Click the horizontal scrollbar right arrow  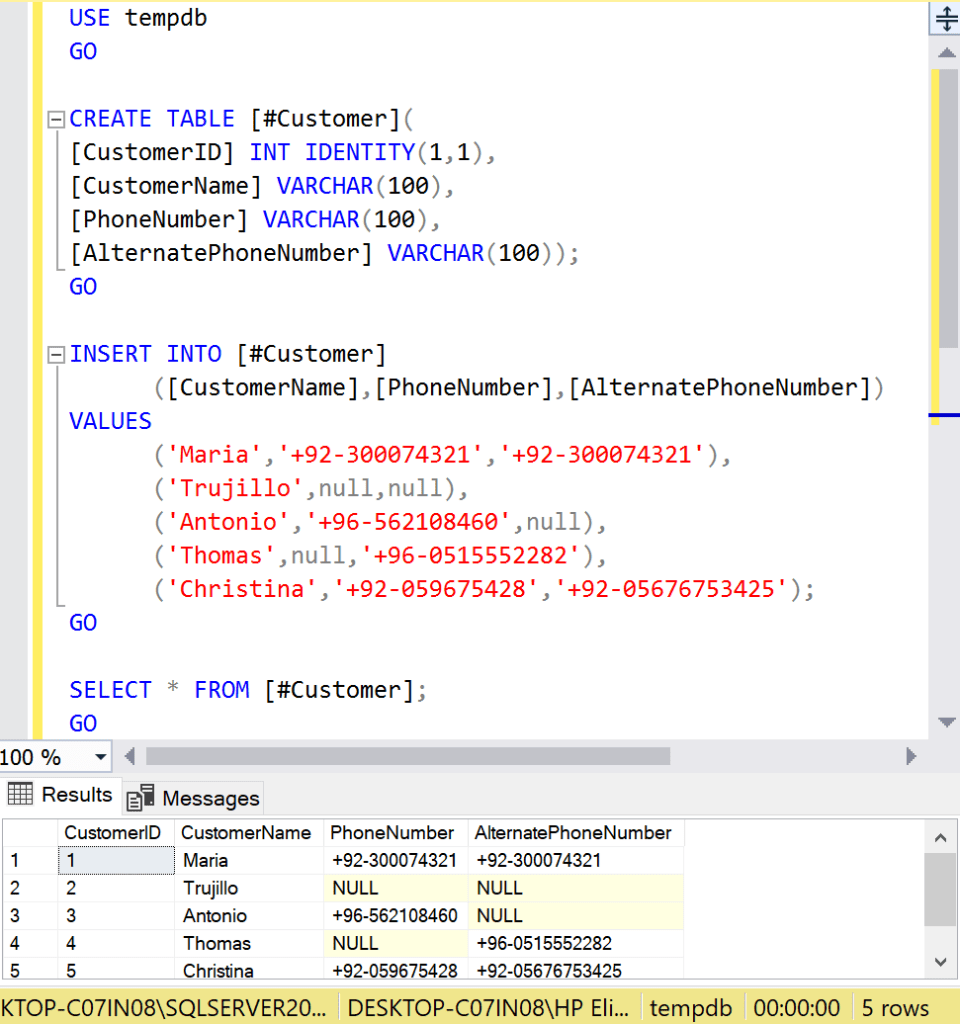click(x=910, y=756)
